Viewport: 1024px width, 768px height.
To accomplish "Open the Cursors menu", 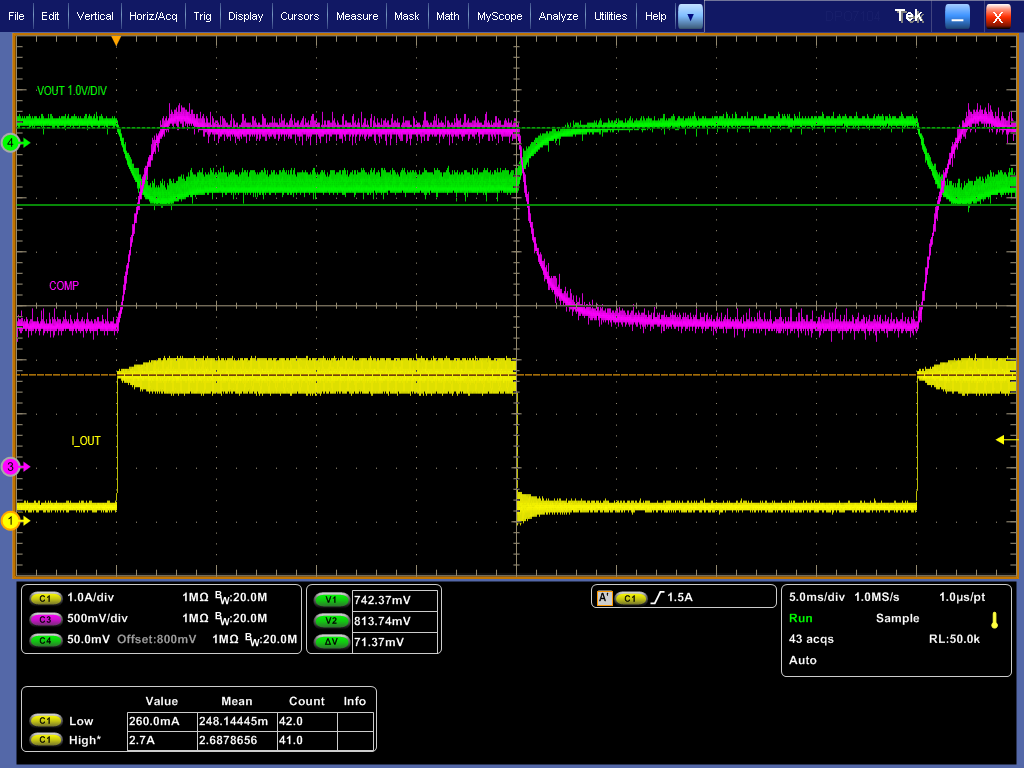I will (302, 16).
